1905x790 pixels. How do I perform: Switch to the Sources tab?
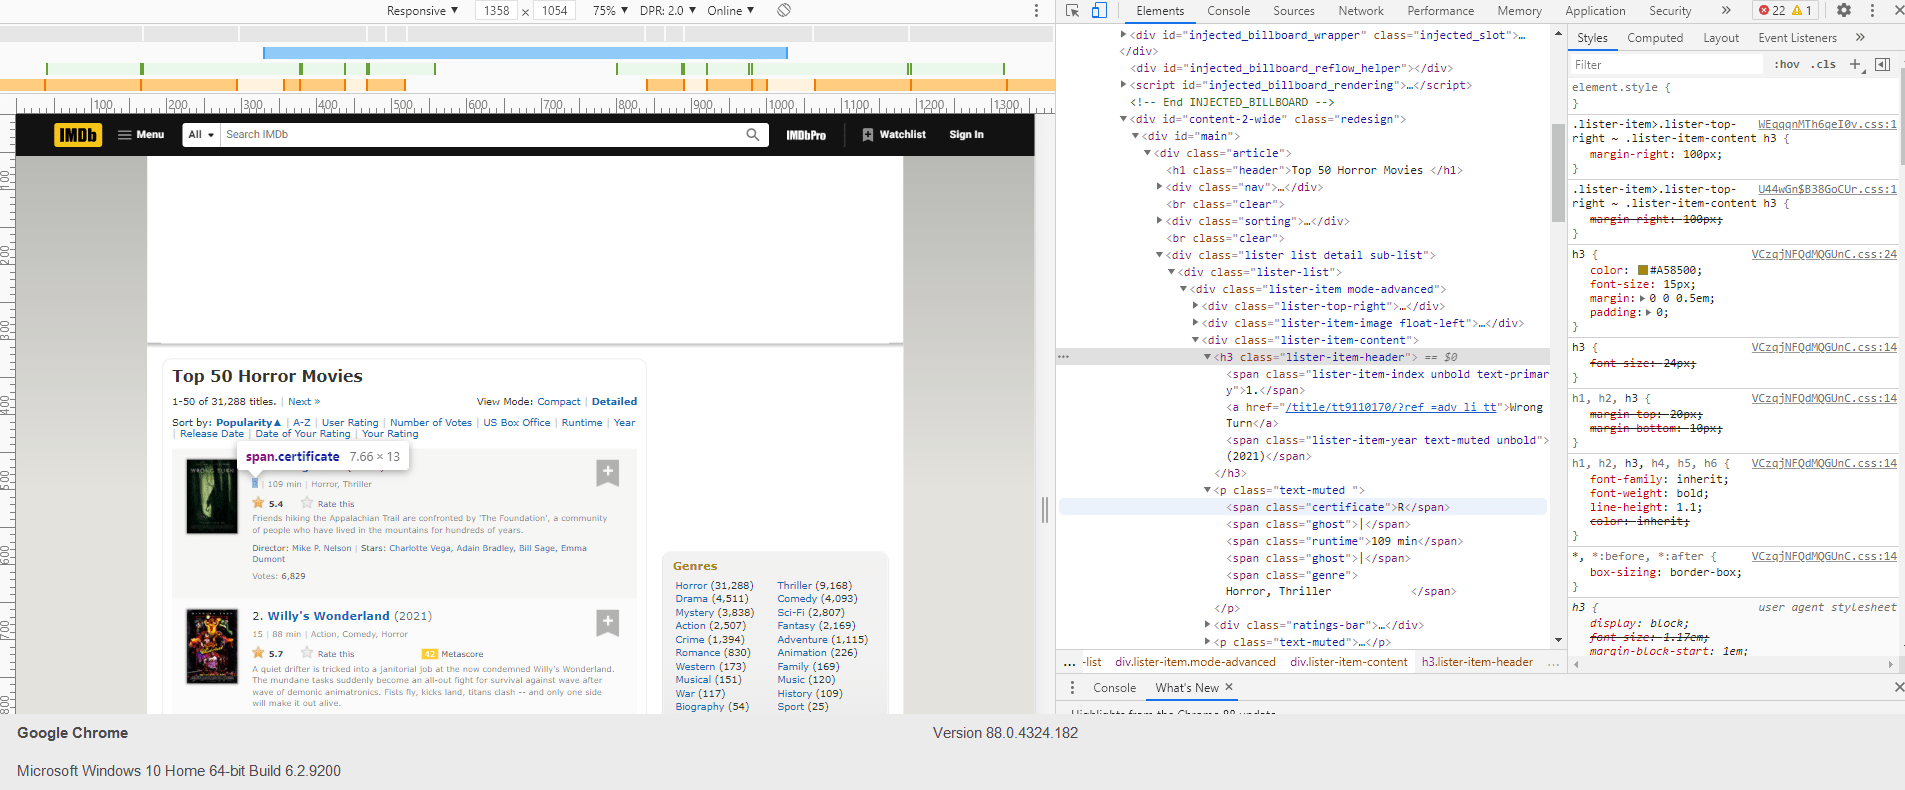(x=1294, y=11)
